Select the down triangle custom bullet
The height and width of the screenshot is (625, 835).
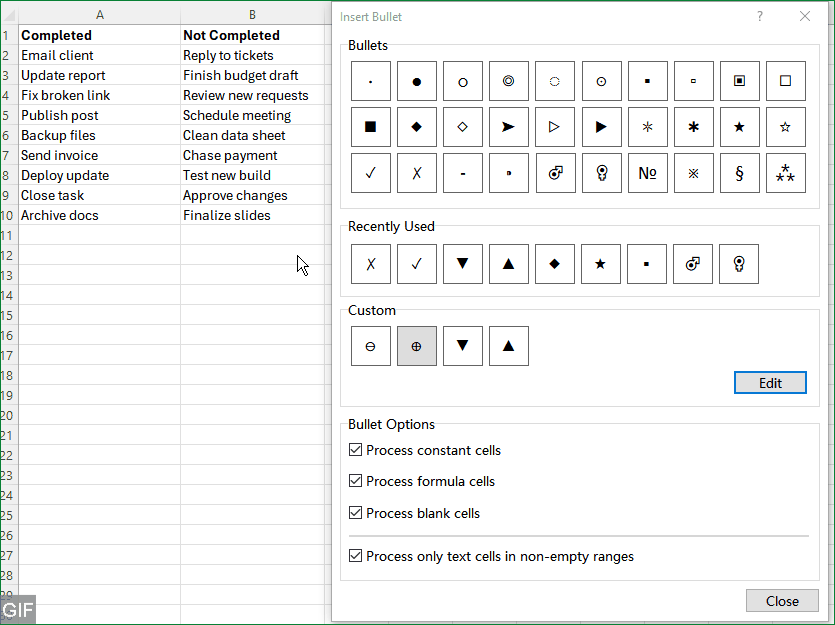click(463, 345)
